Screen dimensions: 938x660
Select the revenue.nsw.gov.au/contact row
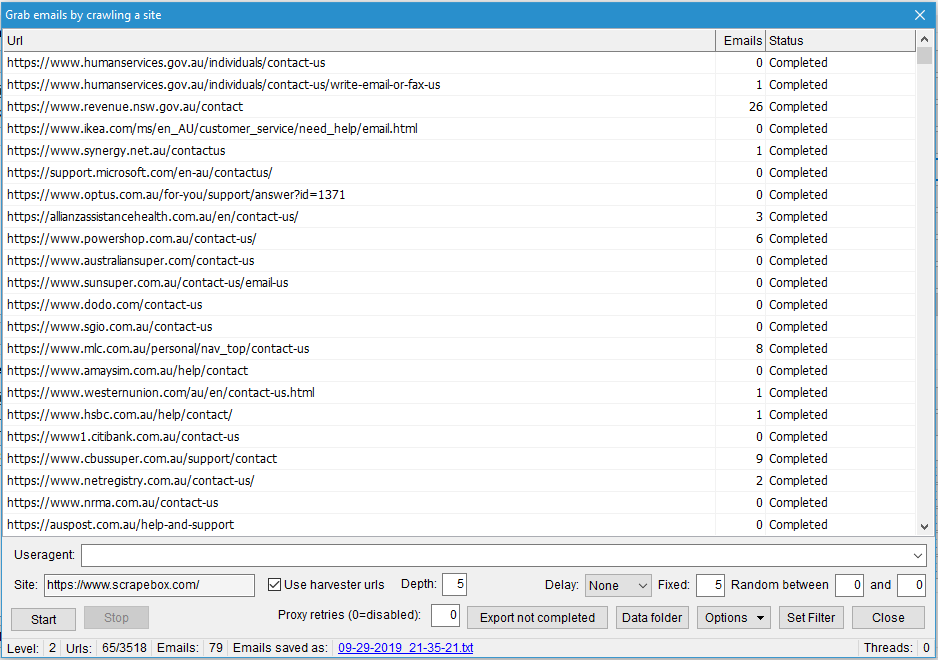(459, 107)
